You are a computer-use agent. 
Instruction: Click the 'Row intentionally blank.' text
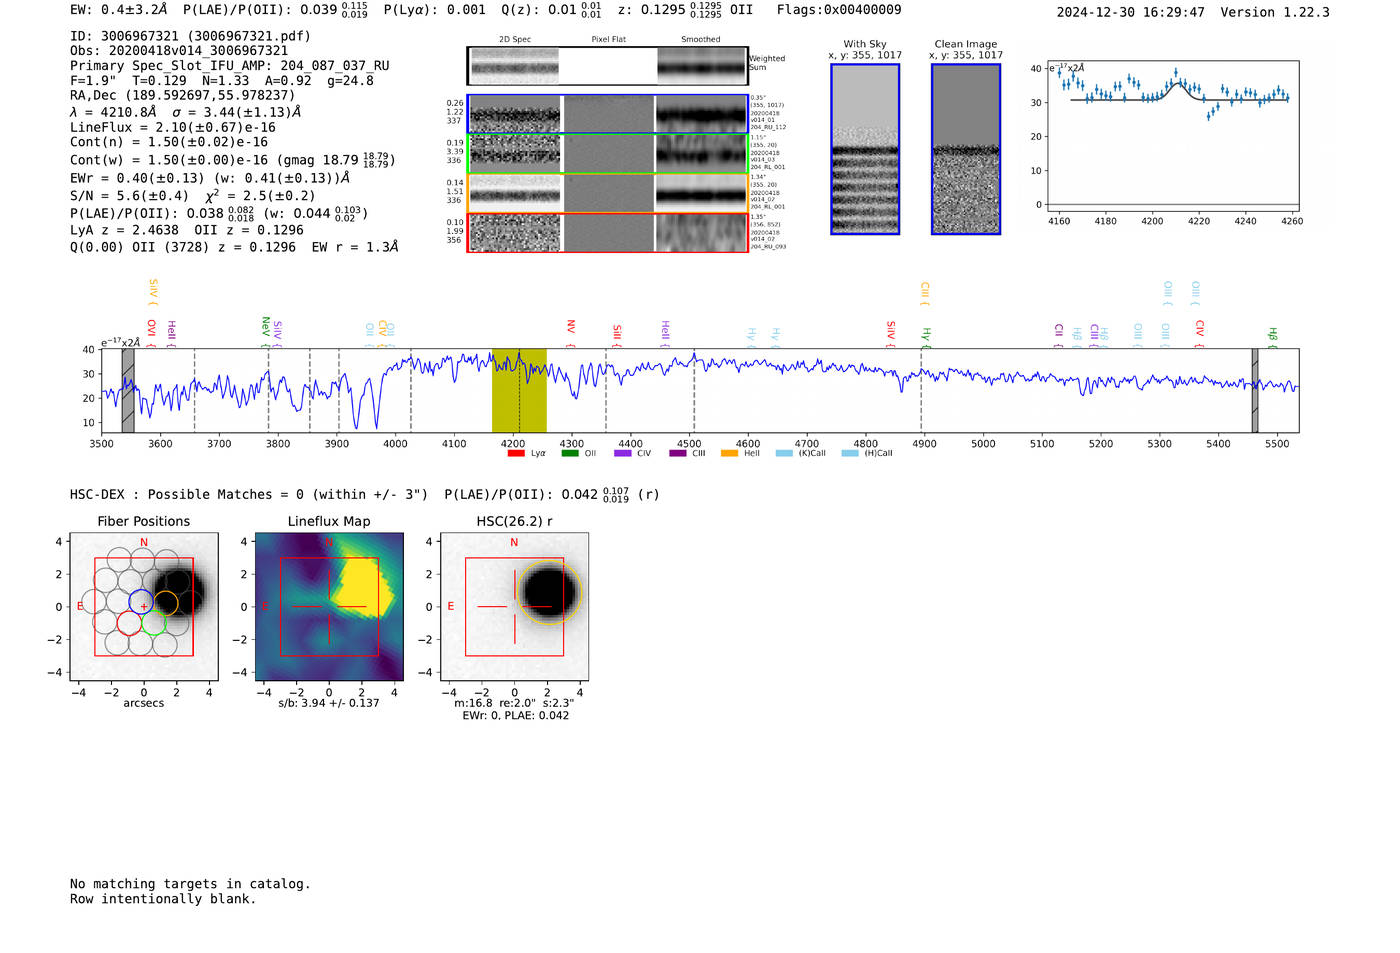163,899
